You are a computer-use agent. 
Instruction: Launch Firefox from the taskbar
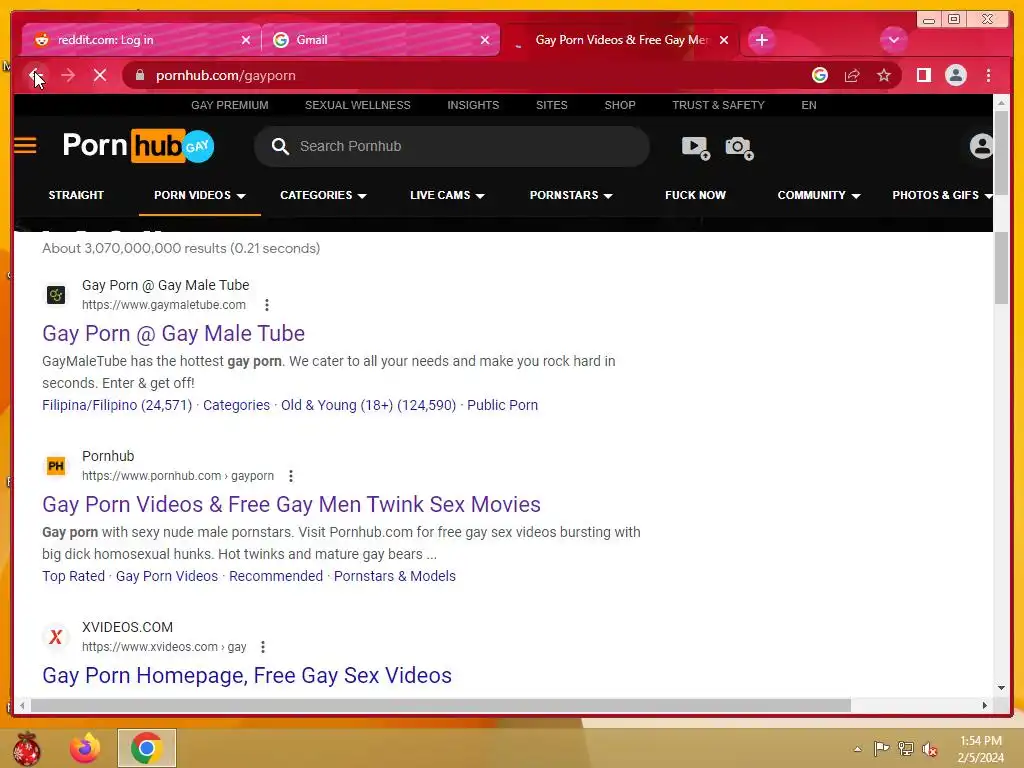coord(86,748)
